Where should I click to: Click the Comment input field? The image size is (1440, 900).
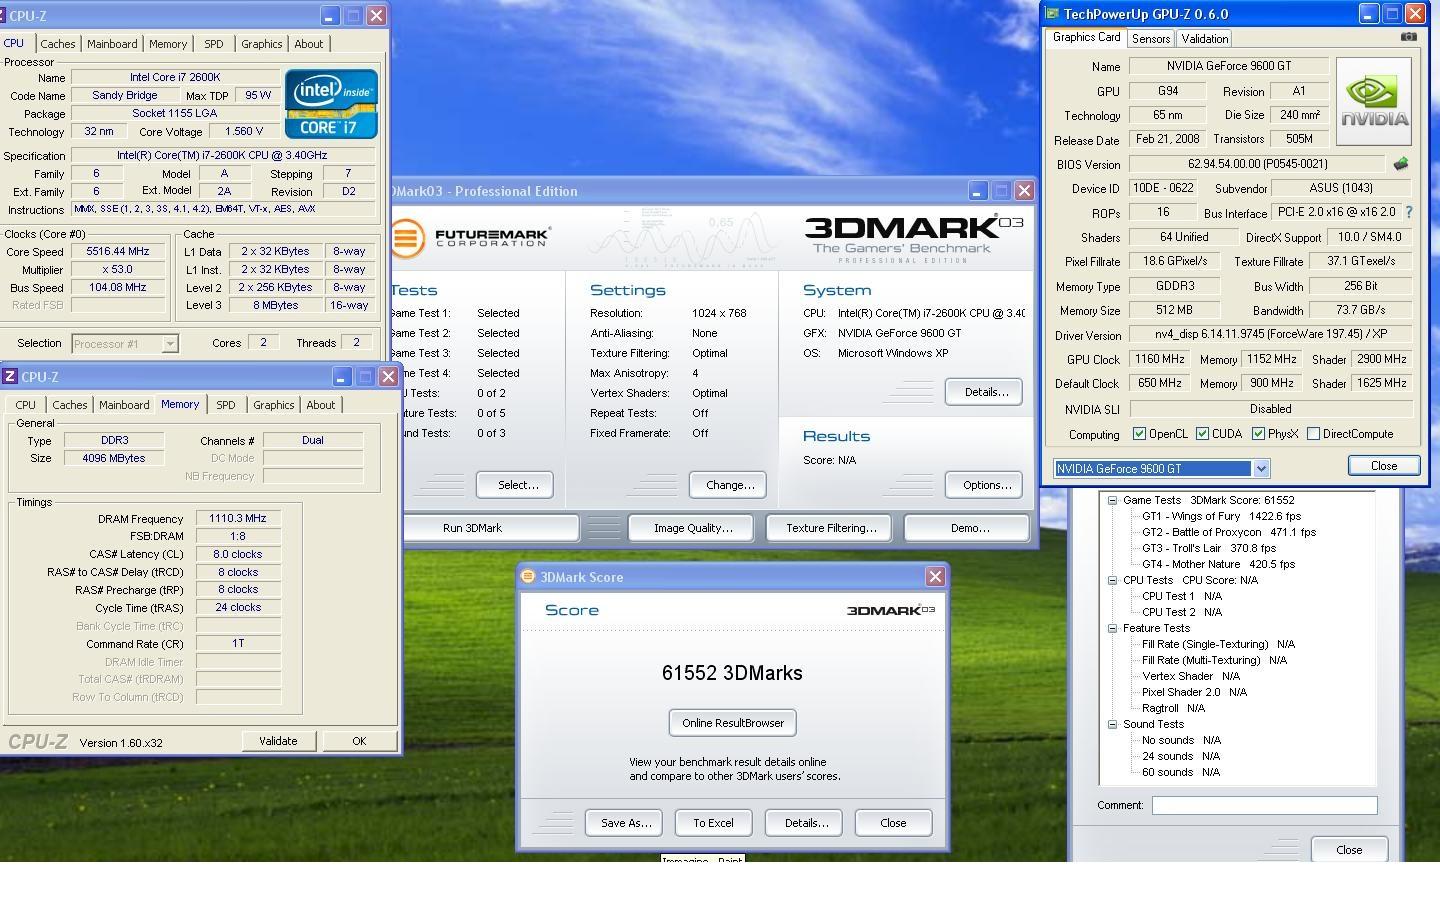[1264, 805]
